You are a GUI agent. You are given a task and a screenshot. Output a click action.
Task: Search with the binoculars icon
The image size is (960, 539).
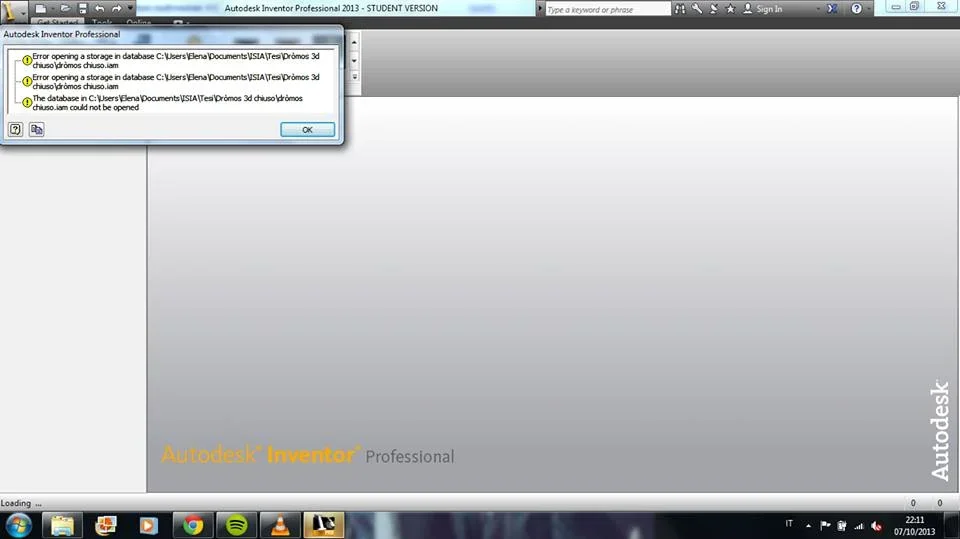tap(680, 9)
